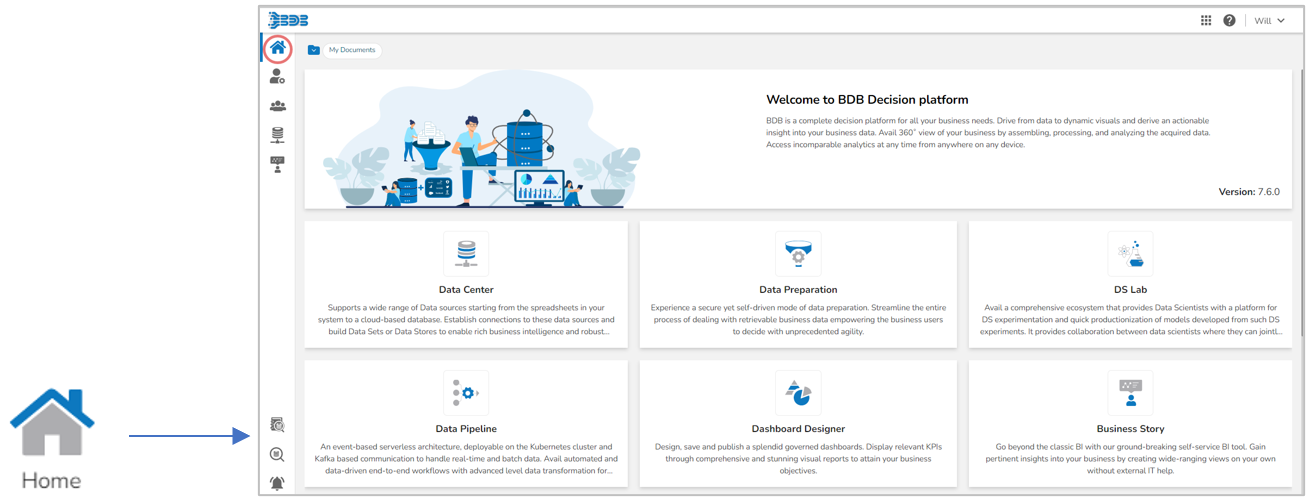Open the Data Preparation card
Image resolution: width=1311 pixels, height=501 pixels.
pos(798,284)
